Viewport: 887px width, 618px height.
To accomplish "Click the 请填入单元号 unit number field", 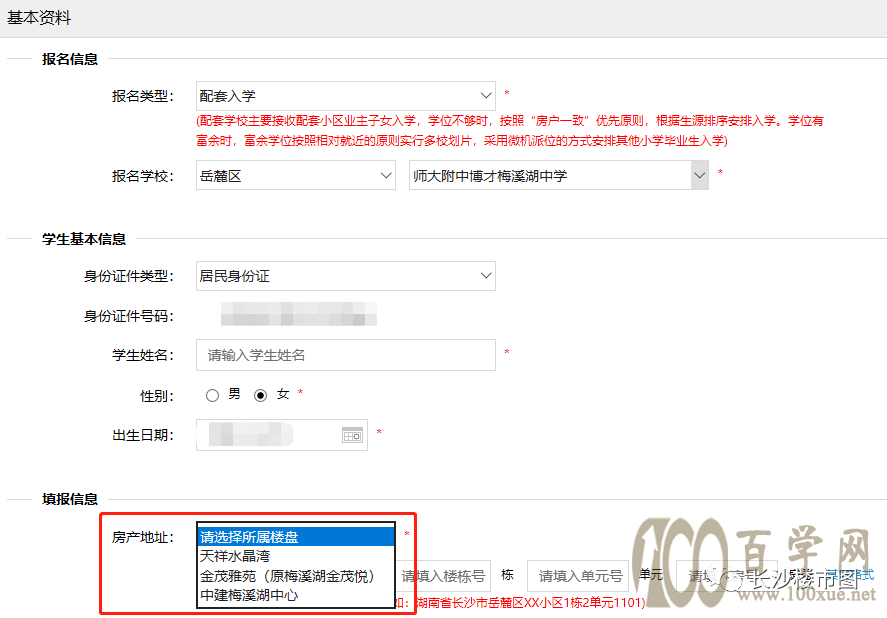I will pos(578,576).
